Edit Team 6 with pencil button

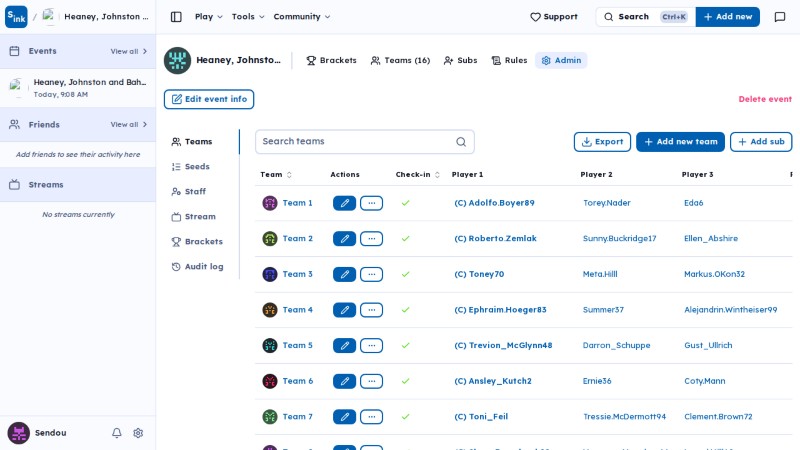click(344, 381)
